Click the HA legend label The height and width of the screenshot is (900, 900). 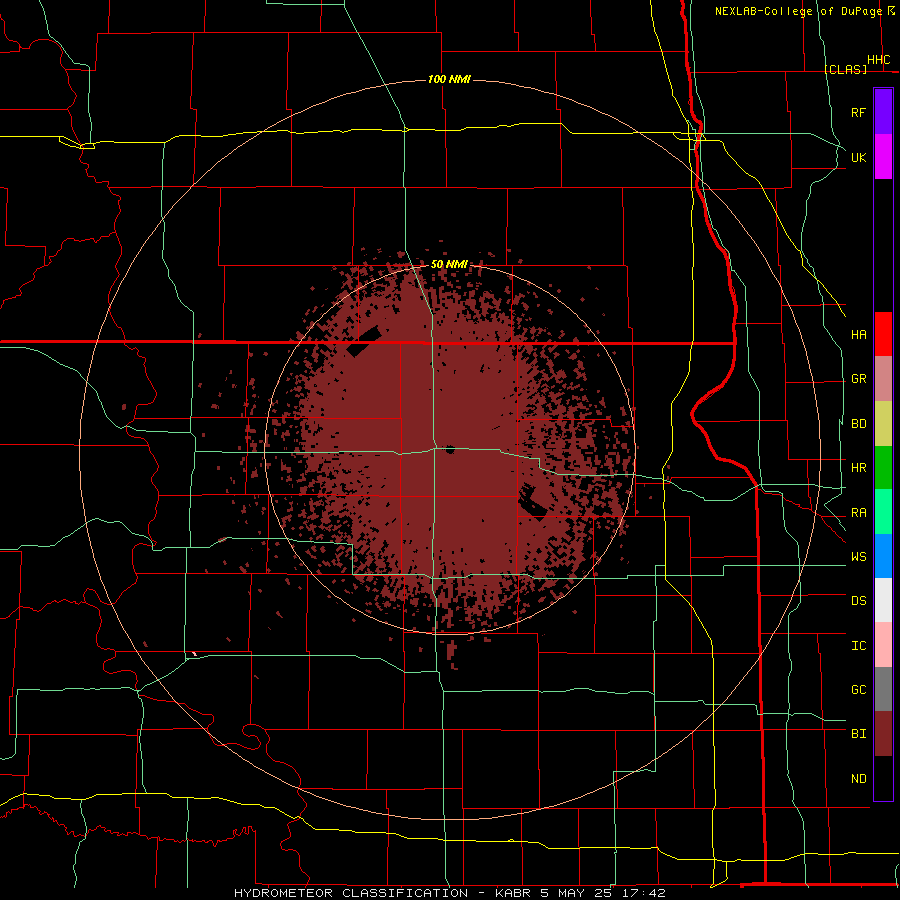tap(859, 335)
